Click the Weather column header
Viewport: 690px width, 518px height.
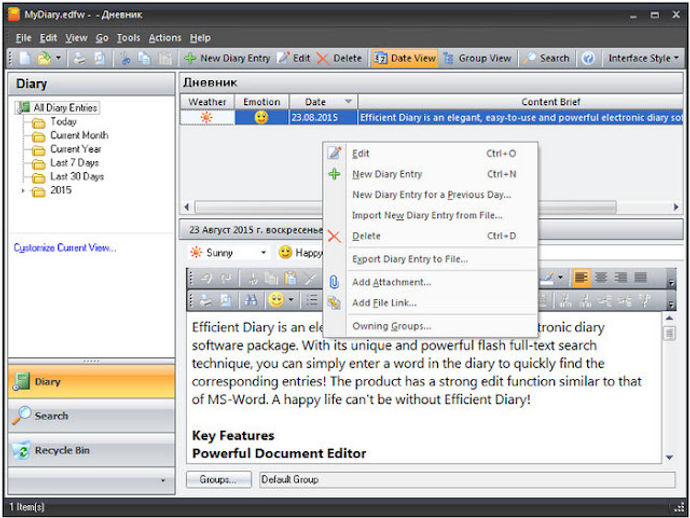[207, 102]
